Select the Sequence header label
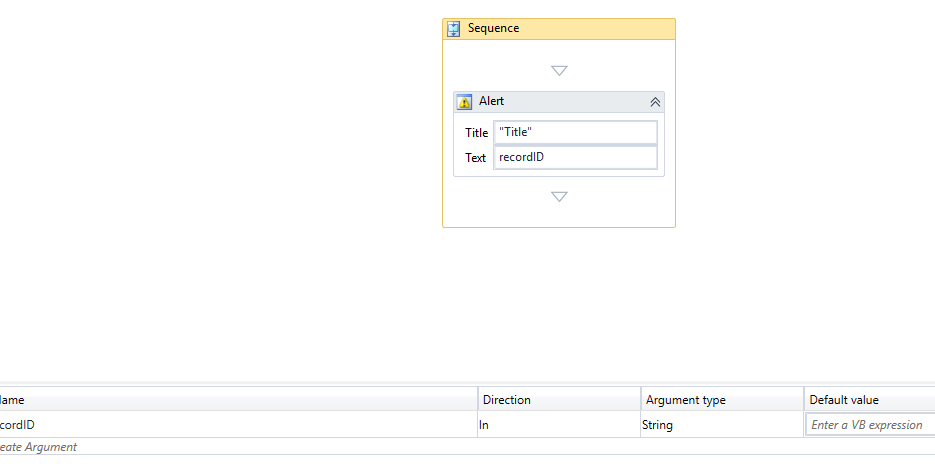The height and width of the screenshot is (464, 935). coord(493,28)
